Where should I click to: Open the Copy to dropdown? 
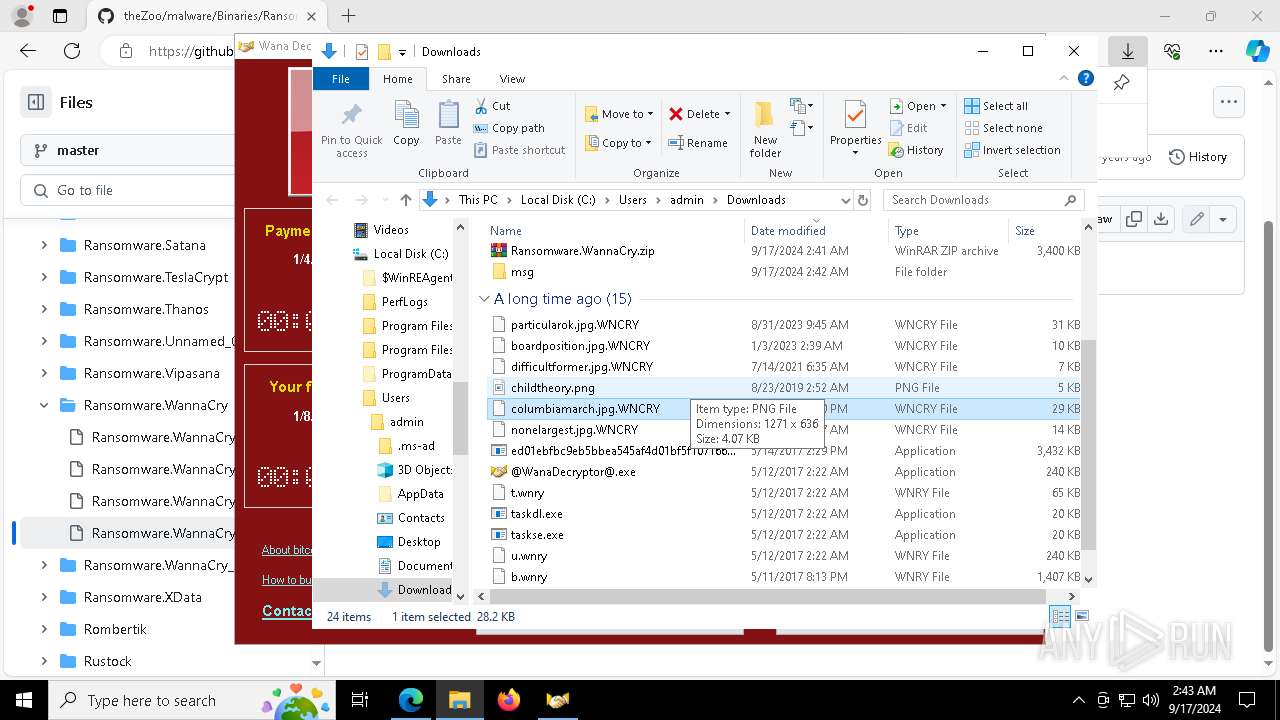pos(618,143)
